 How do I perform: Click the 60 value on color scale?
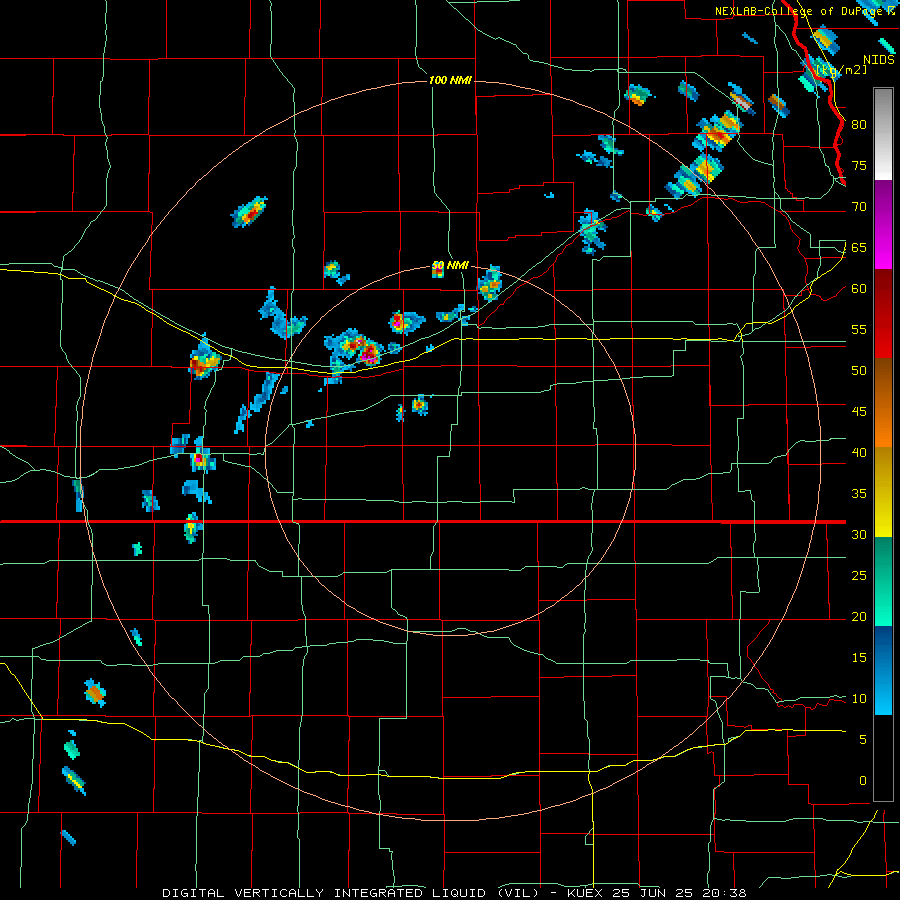coord(859,289)
